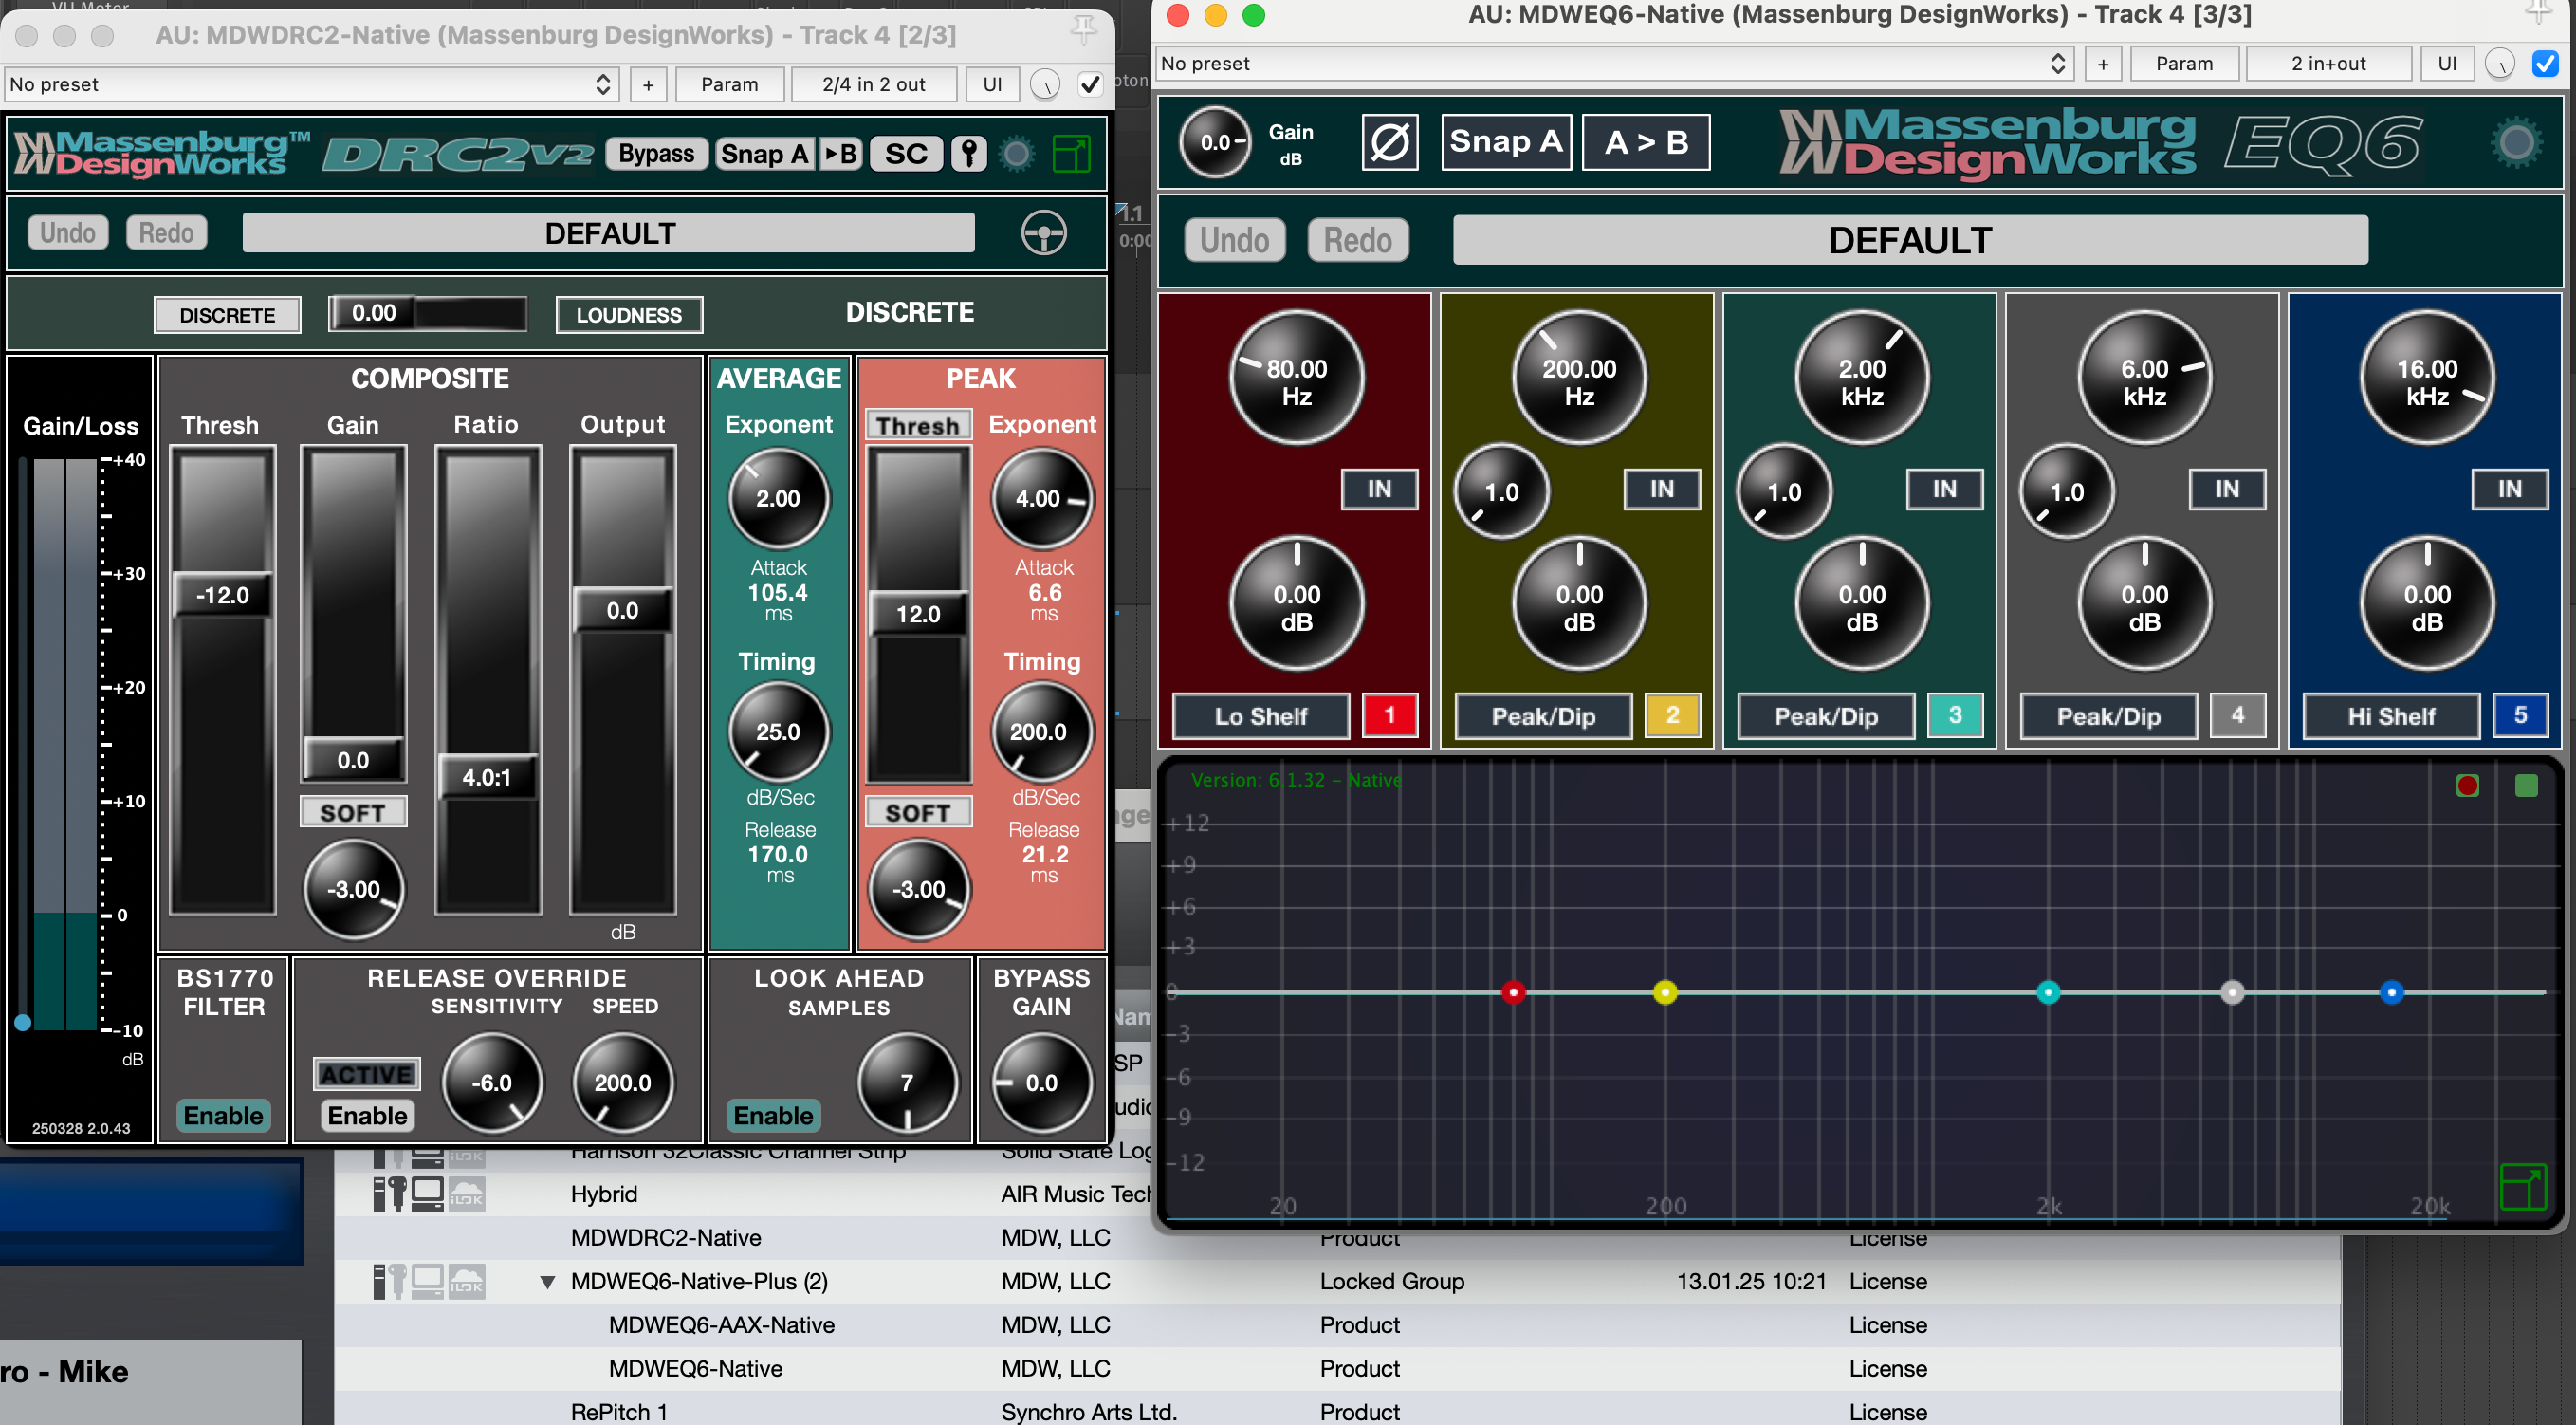Click the DRC2 Bypass button
Image resolution: width=2576 pixels, height=1425 pixels.
tap(656, 154)
